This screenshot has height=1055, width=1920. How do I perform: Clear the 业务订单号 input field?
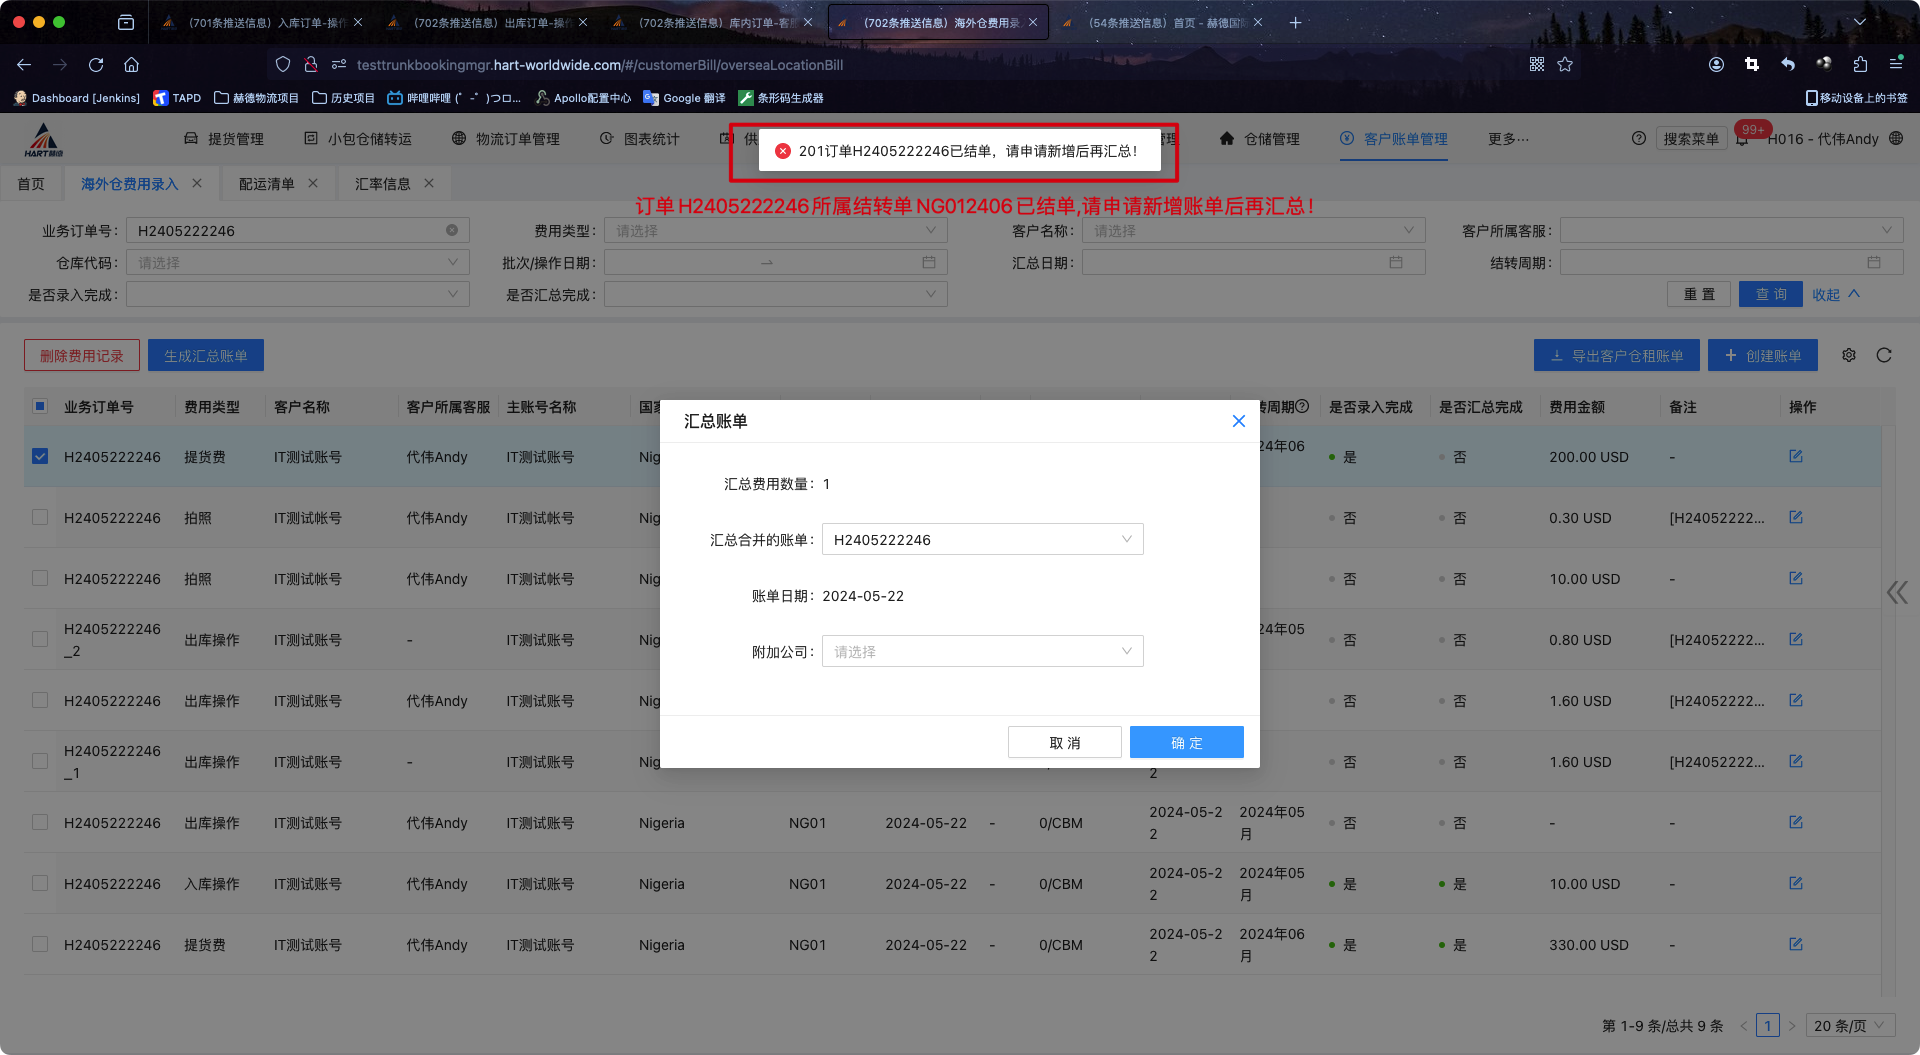pyautogui.click(x=452, y=230)
